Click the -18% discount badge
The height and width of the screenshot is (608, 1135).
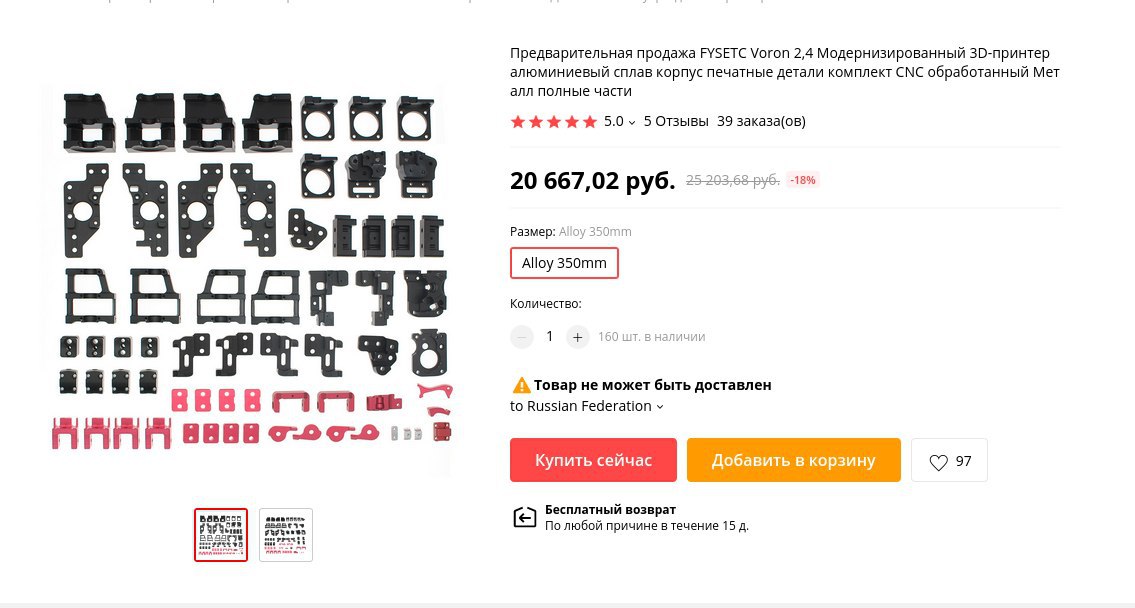click(x=803, y=180)
